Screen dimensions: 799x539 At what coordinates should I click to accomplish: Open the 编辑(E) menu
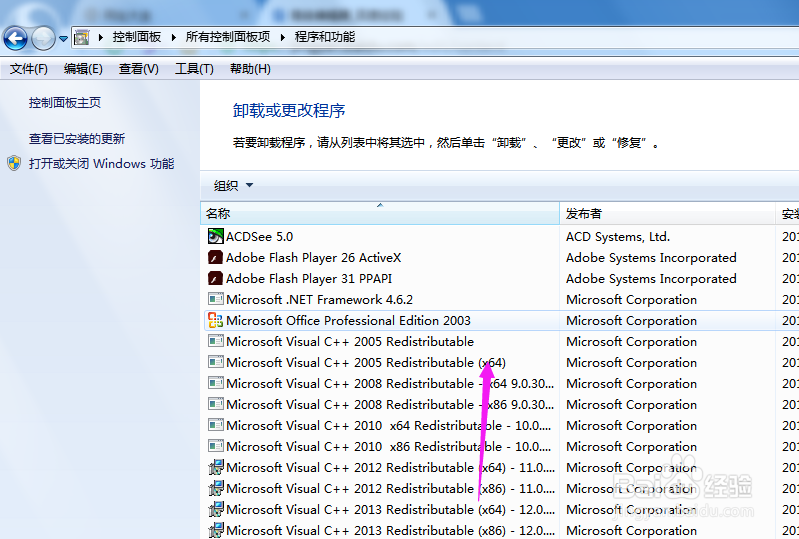tap(83, 69)
